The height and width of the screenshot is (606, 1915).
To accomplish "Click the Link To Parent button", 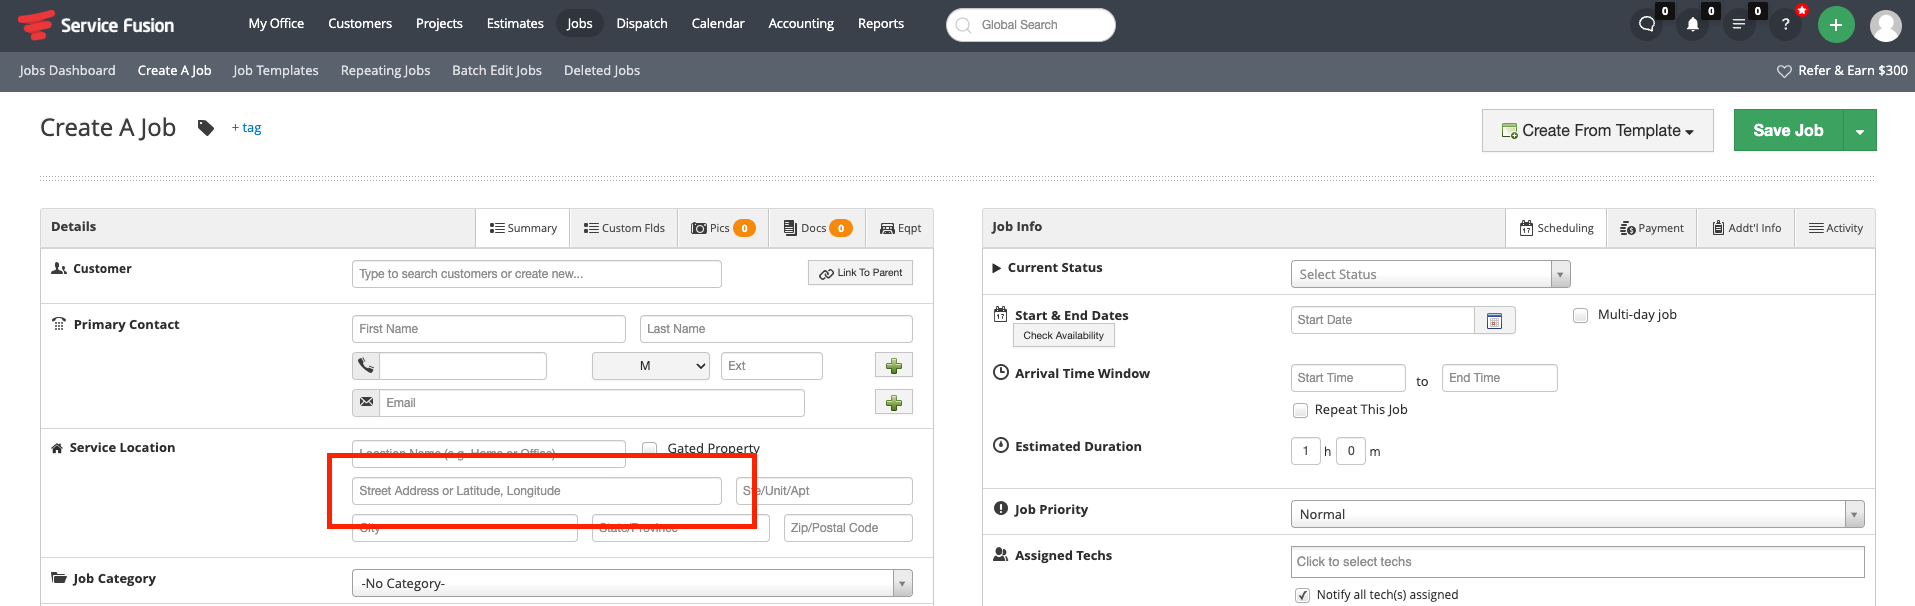I will pos(860,273).
